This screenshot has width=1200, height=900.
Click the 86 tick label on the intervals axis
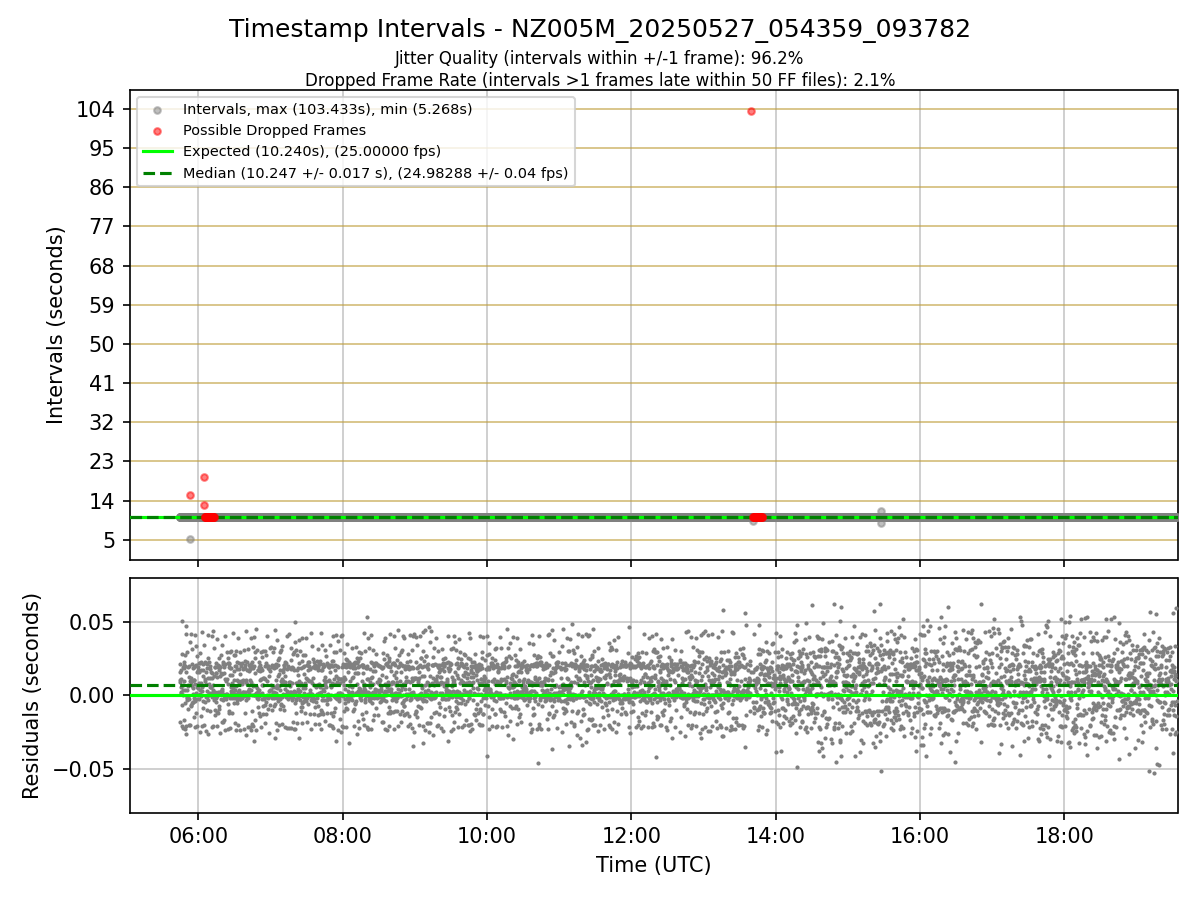(x=102, y=187)
